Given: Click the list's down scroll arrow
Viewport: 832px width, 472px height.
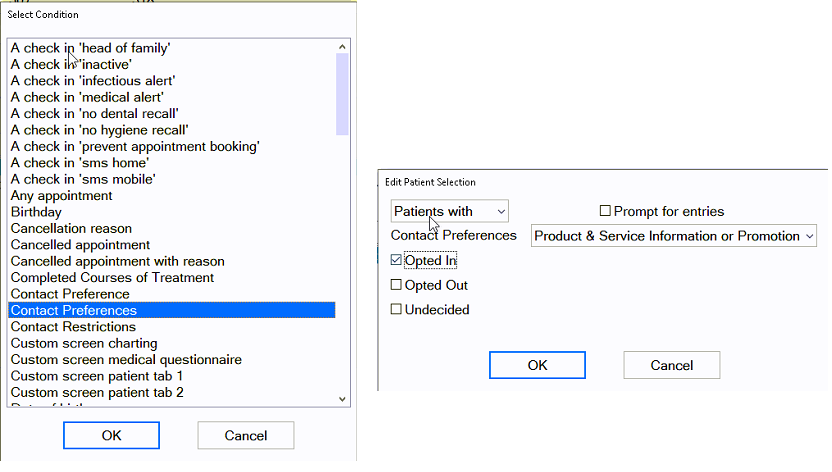Looking at the screenshot, I should tap(342, 399).
